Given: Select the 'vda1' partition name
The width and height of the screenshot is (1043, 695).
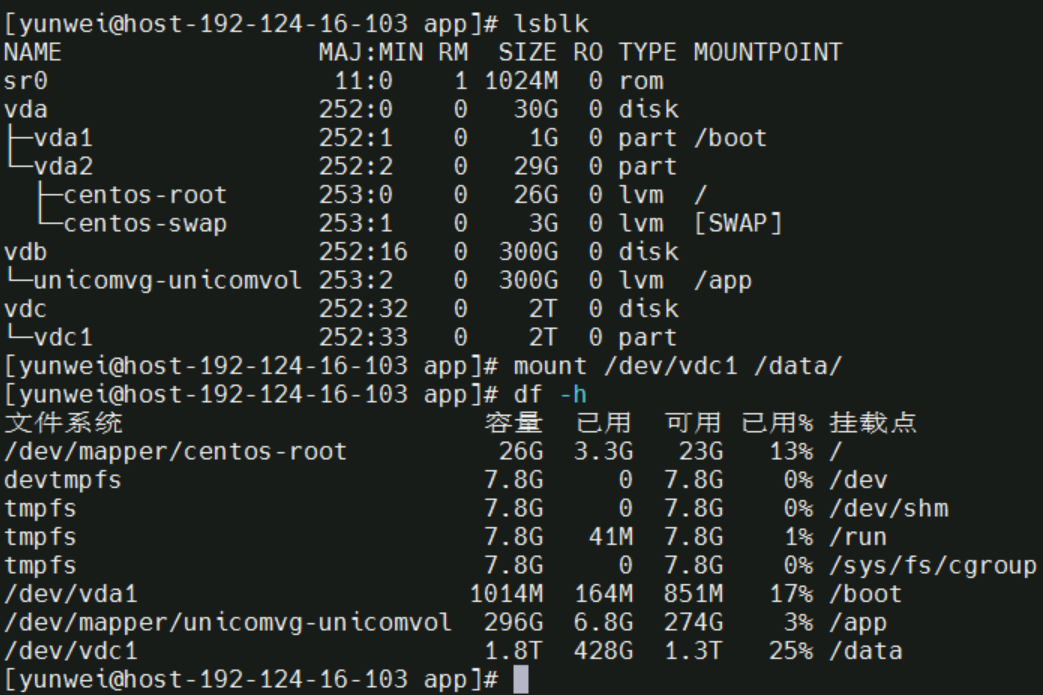Looking at the screenshot, I should (63, 138).
